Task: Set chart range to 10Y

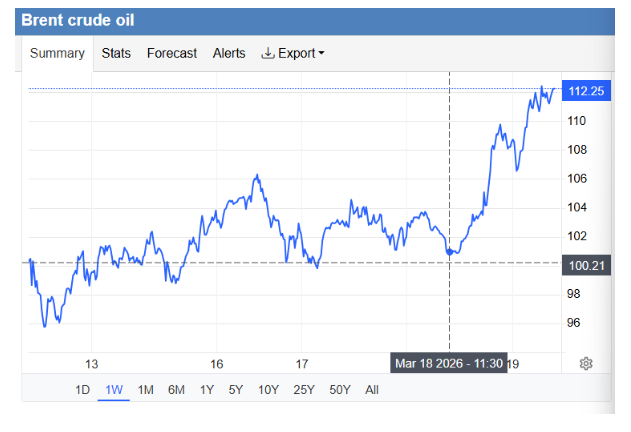Action: 268,390
